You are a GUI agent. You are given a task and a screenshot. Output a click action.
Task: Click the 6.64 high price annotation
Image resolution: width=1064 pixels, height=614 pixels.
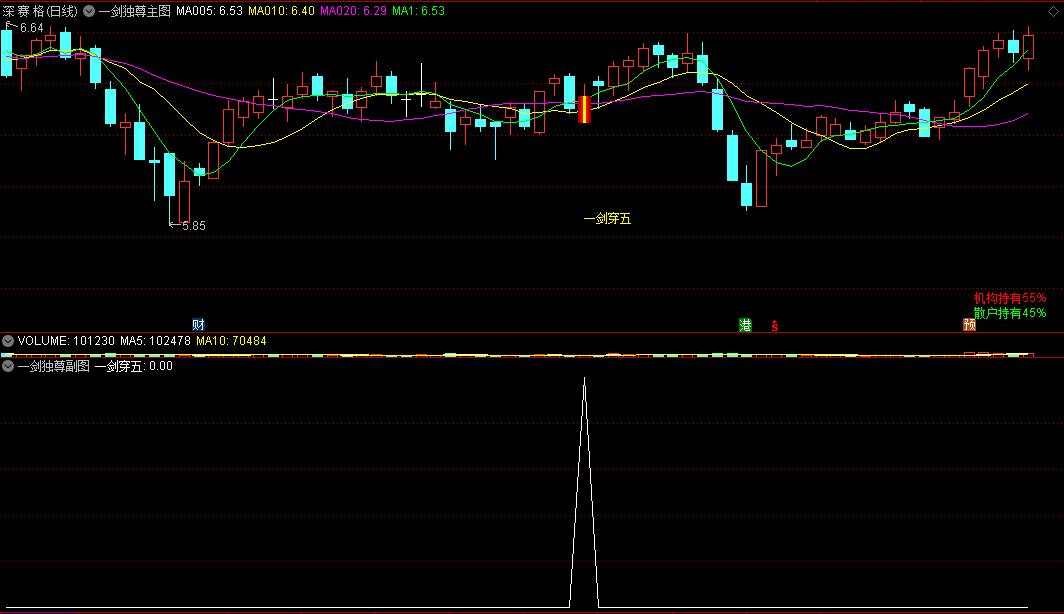click(31, 28)
